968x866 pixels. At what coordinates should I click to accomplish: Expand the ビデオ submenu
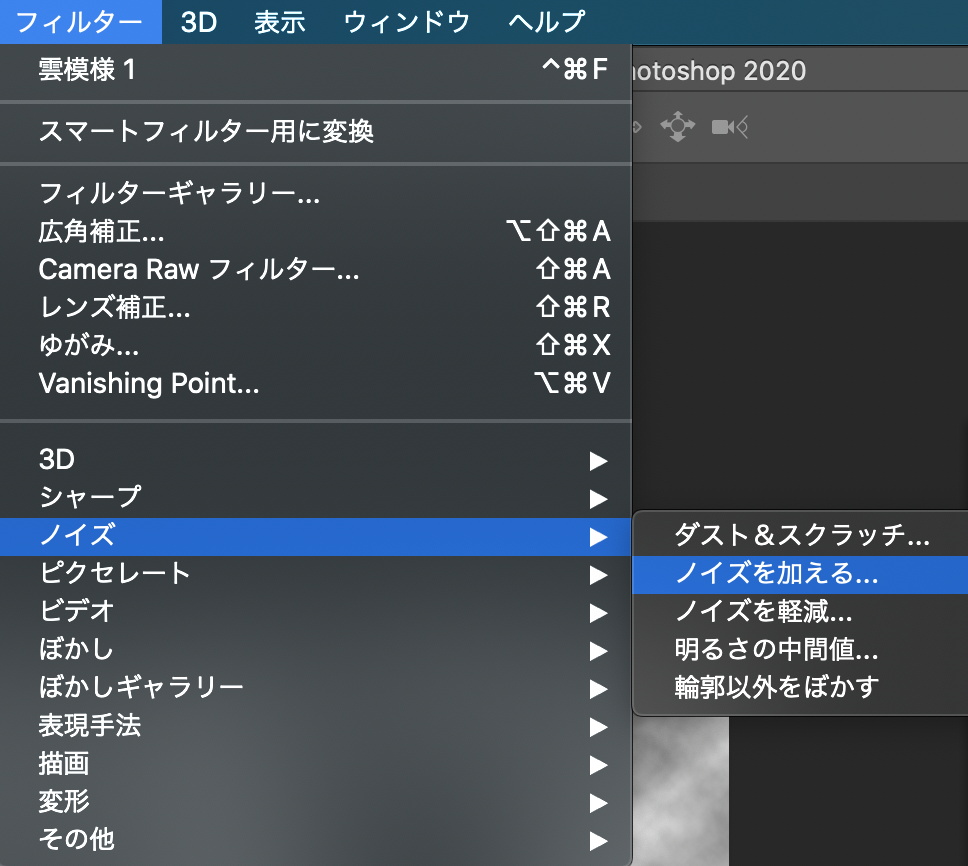point(315,612)
